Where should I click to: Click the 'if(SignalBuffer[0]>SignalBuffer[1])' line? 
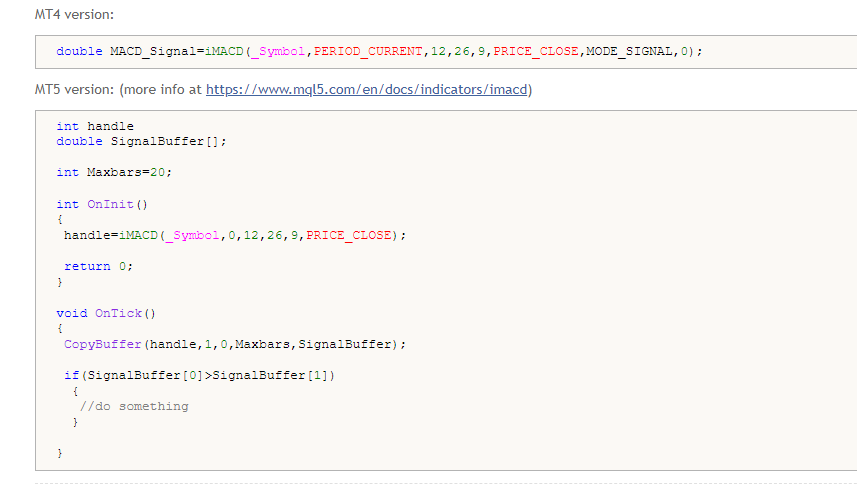(x=199, y=375)
